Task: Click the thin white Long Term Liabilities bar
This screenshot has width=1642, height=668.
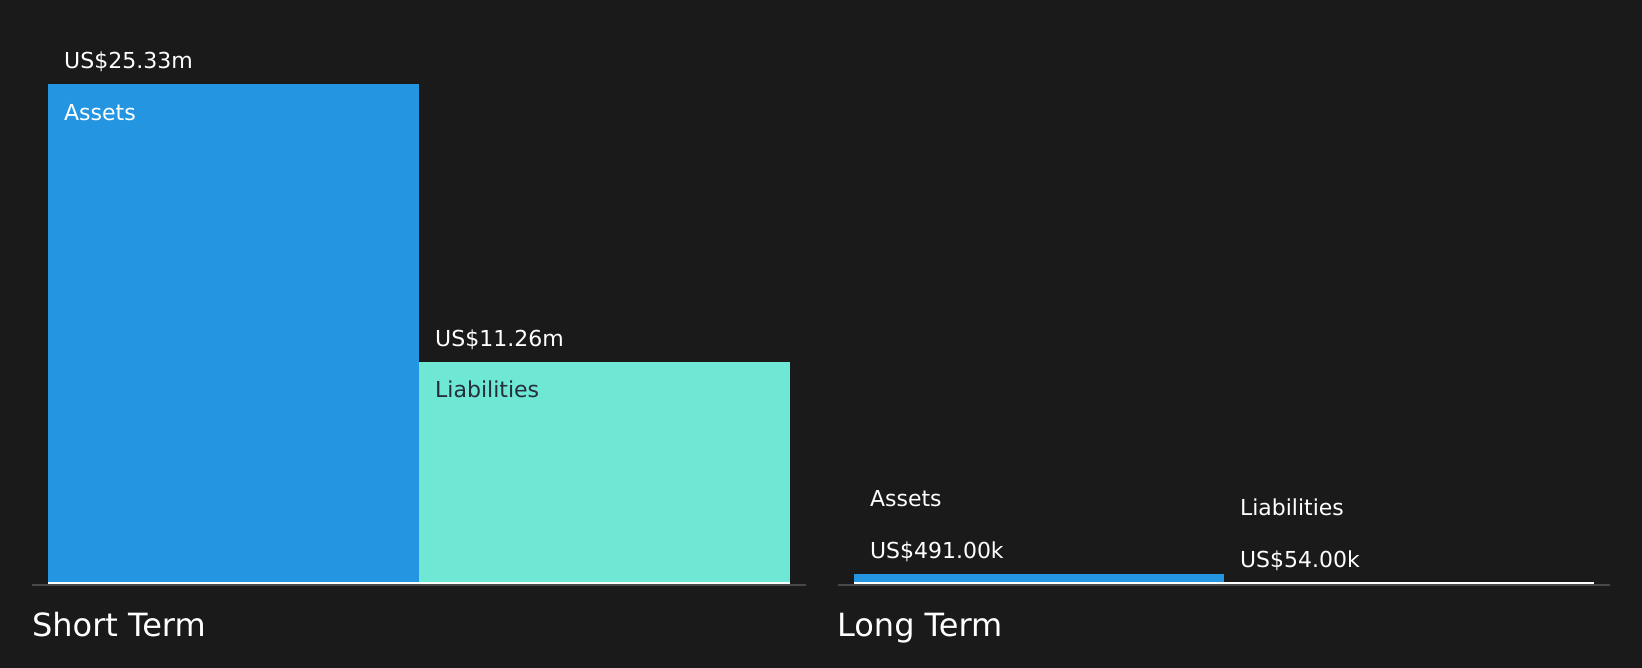Action: (1409, 582)
